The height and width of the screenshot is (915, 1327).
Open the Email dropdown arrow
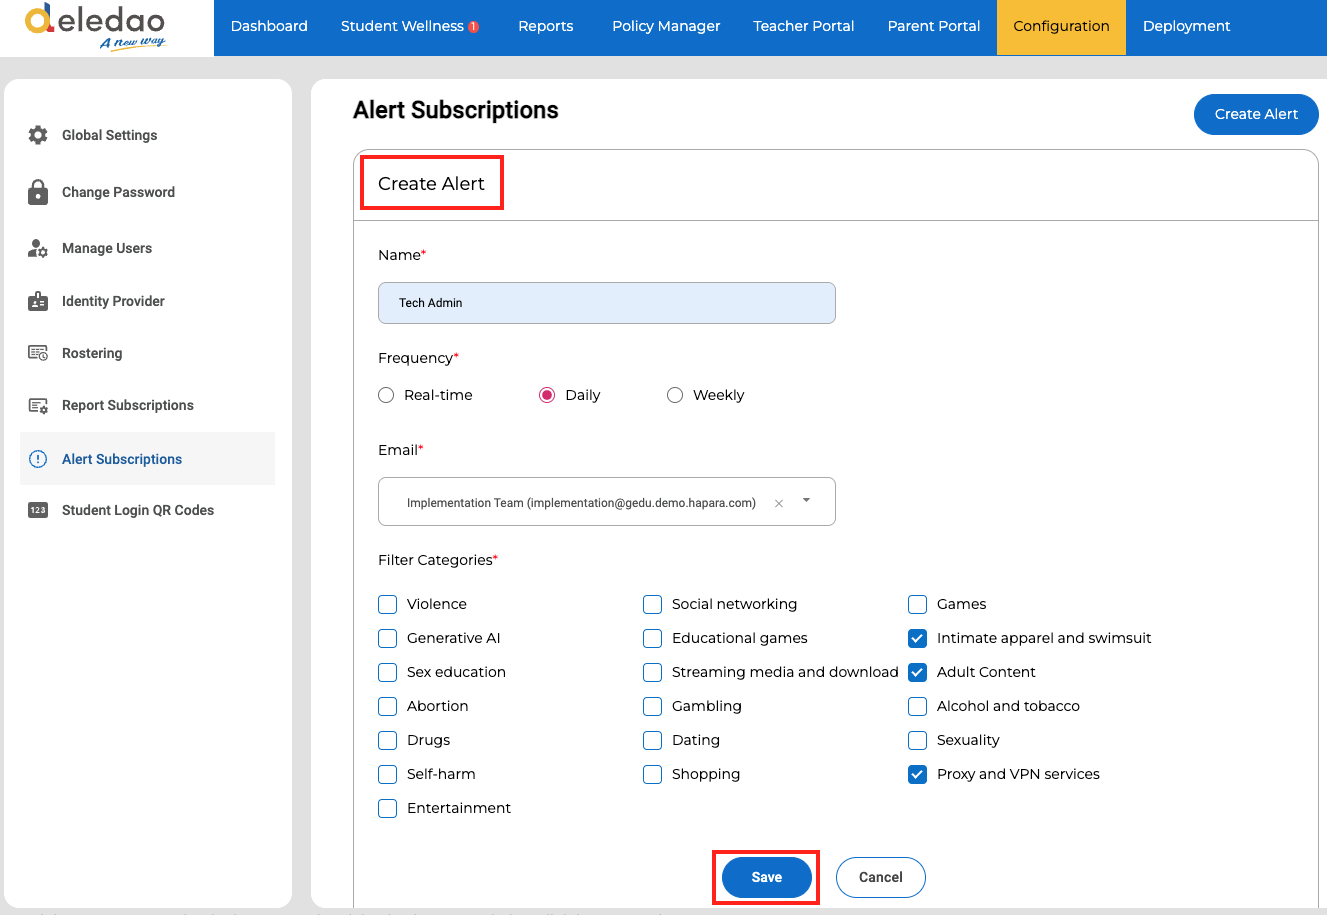tap(807, 501)
